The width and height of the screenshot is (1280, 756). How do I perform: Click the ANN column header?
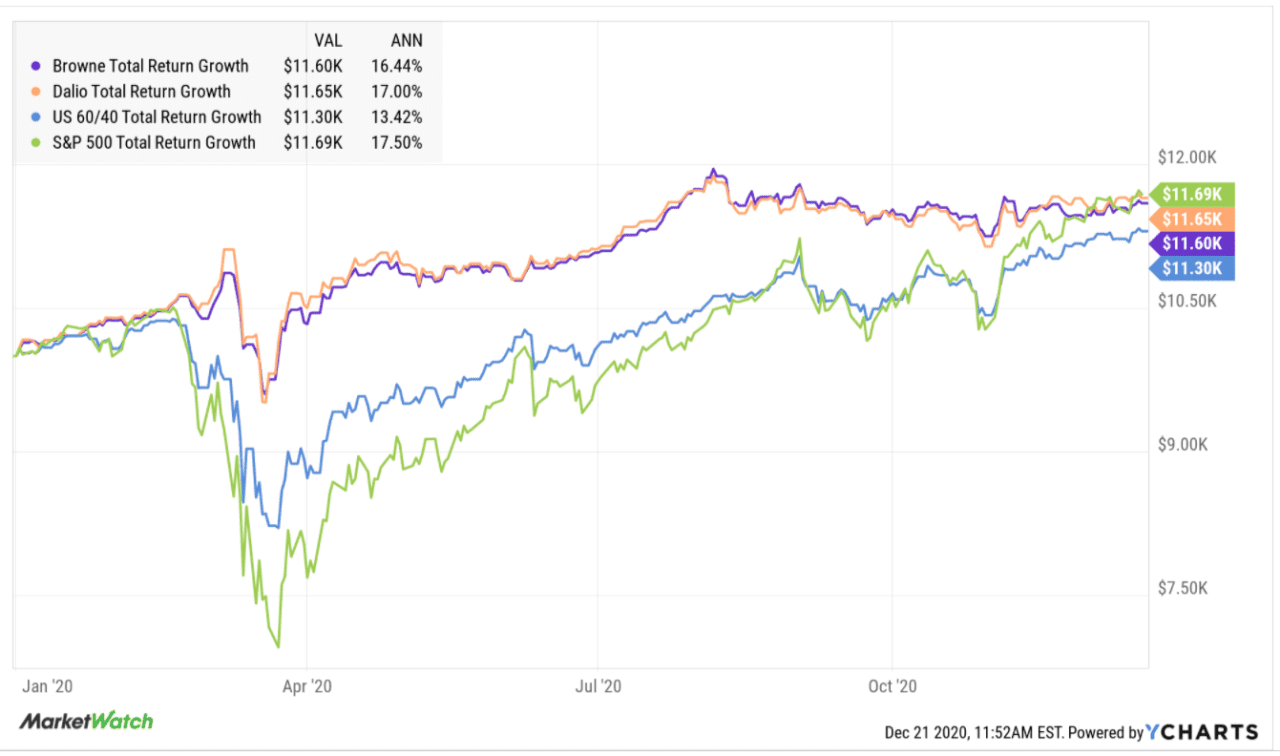[405, 40]
